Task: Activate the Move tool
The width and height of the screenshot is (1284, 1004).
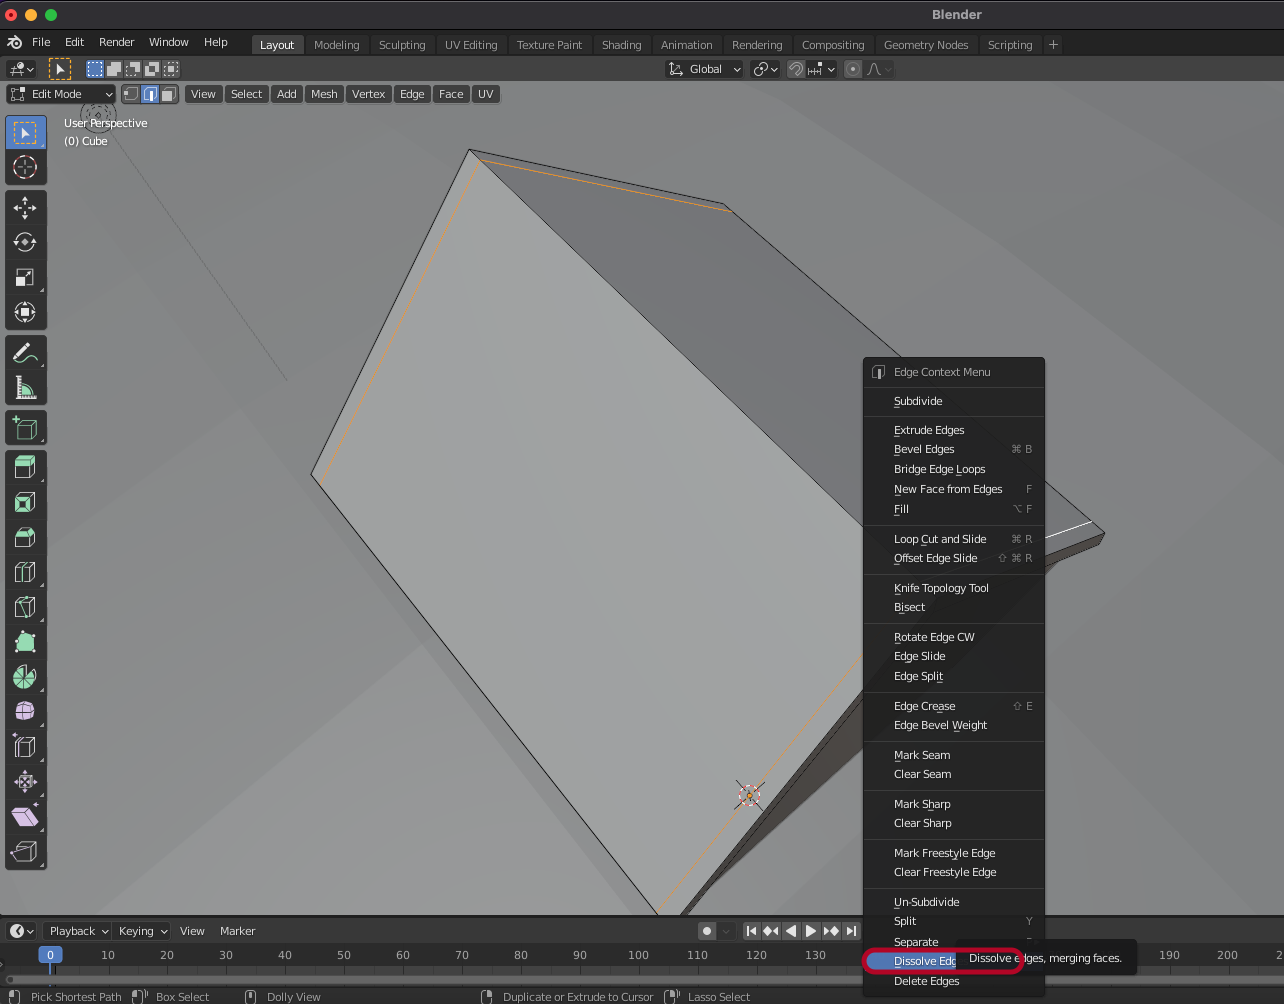Action: (x=25, y=207)
